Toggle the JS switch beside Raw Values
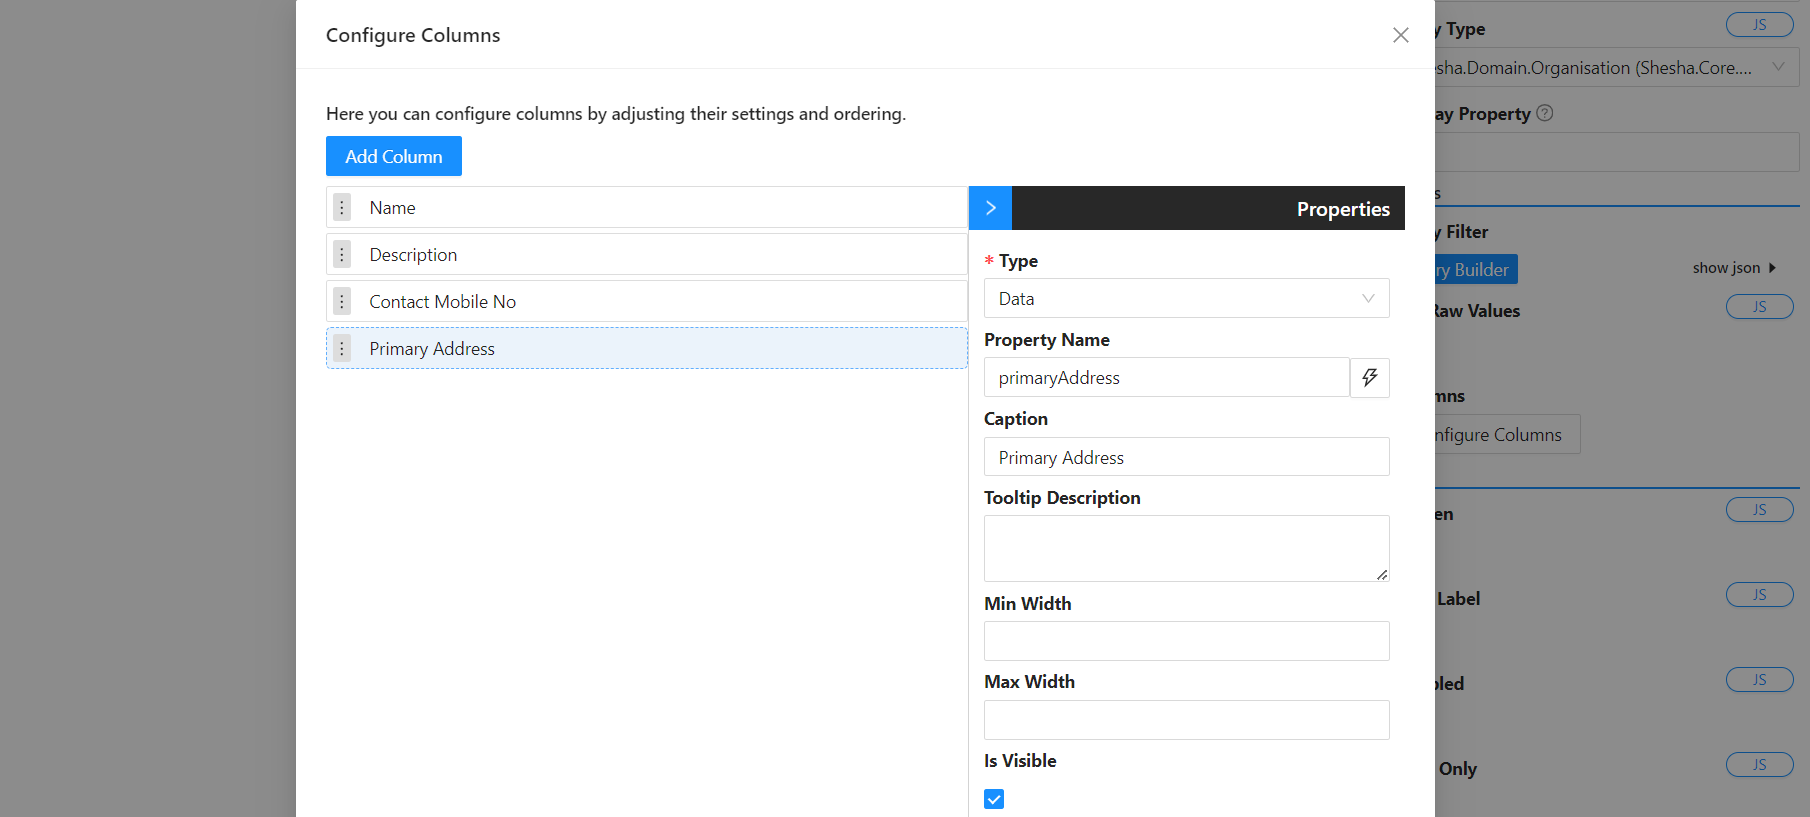1810x817 pixels. click(1760, 307)
